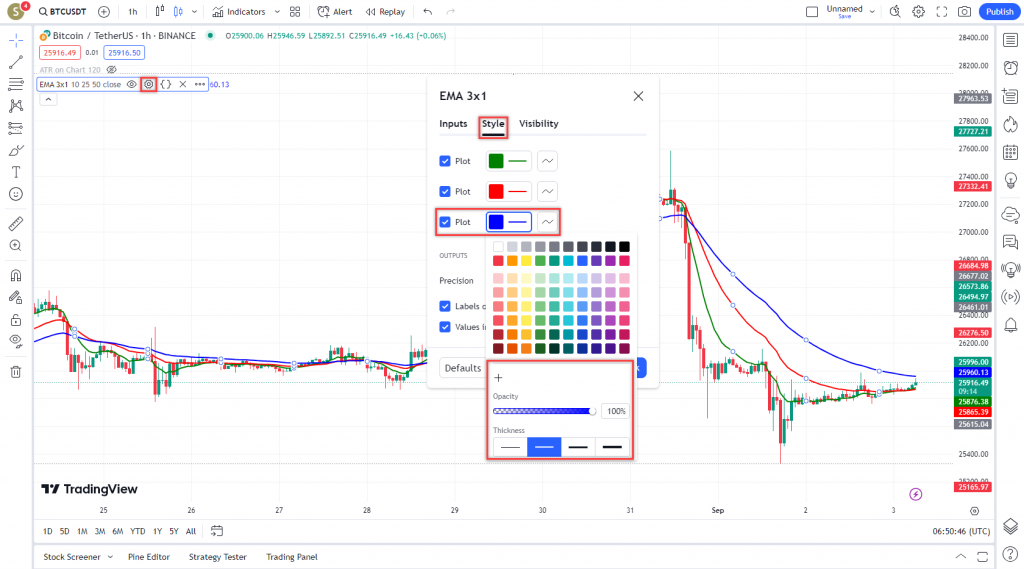The image size is (1024, 569).
Task: Open EMA 3x1 source code braces
Action: tap(166, 84)
